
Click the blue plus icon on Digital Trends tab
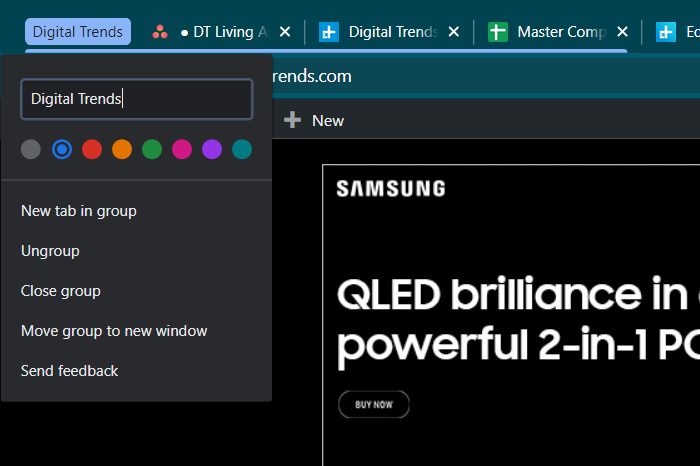tap(329, 32)
